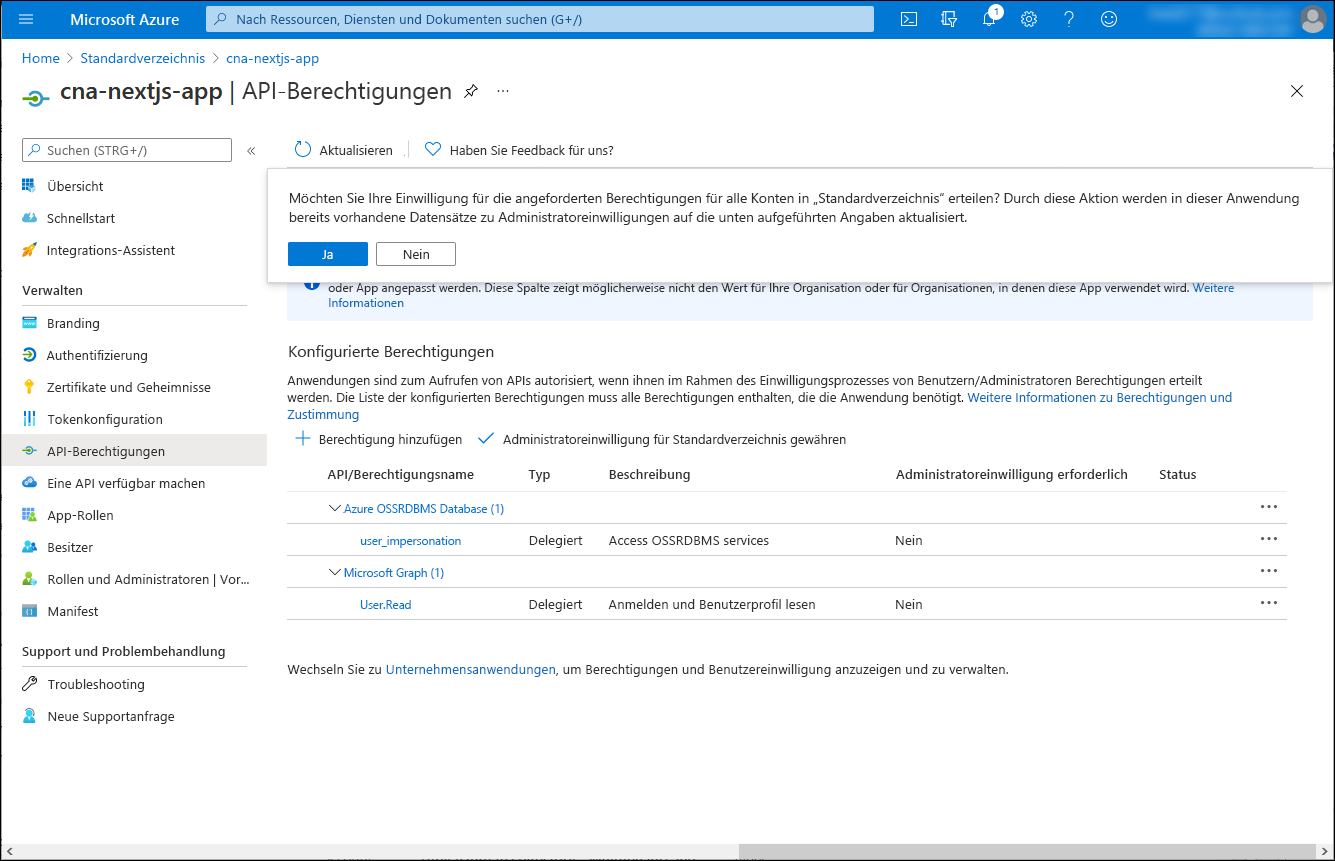Click the Rollen und Administratoren icon
The height and width of the screenshot is (861, 1335).
[29, 579]
